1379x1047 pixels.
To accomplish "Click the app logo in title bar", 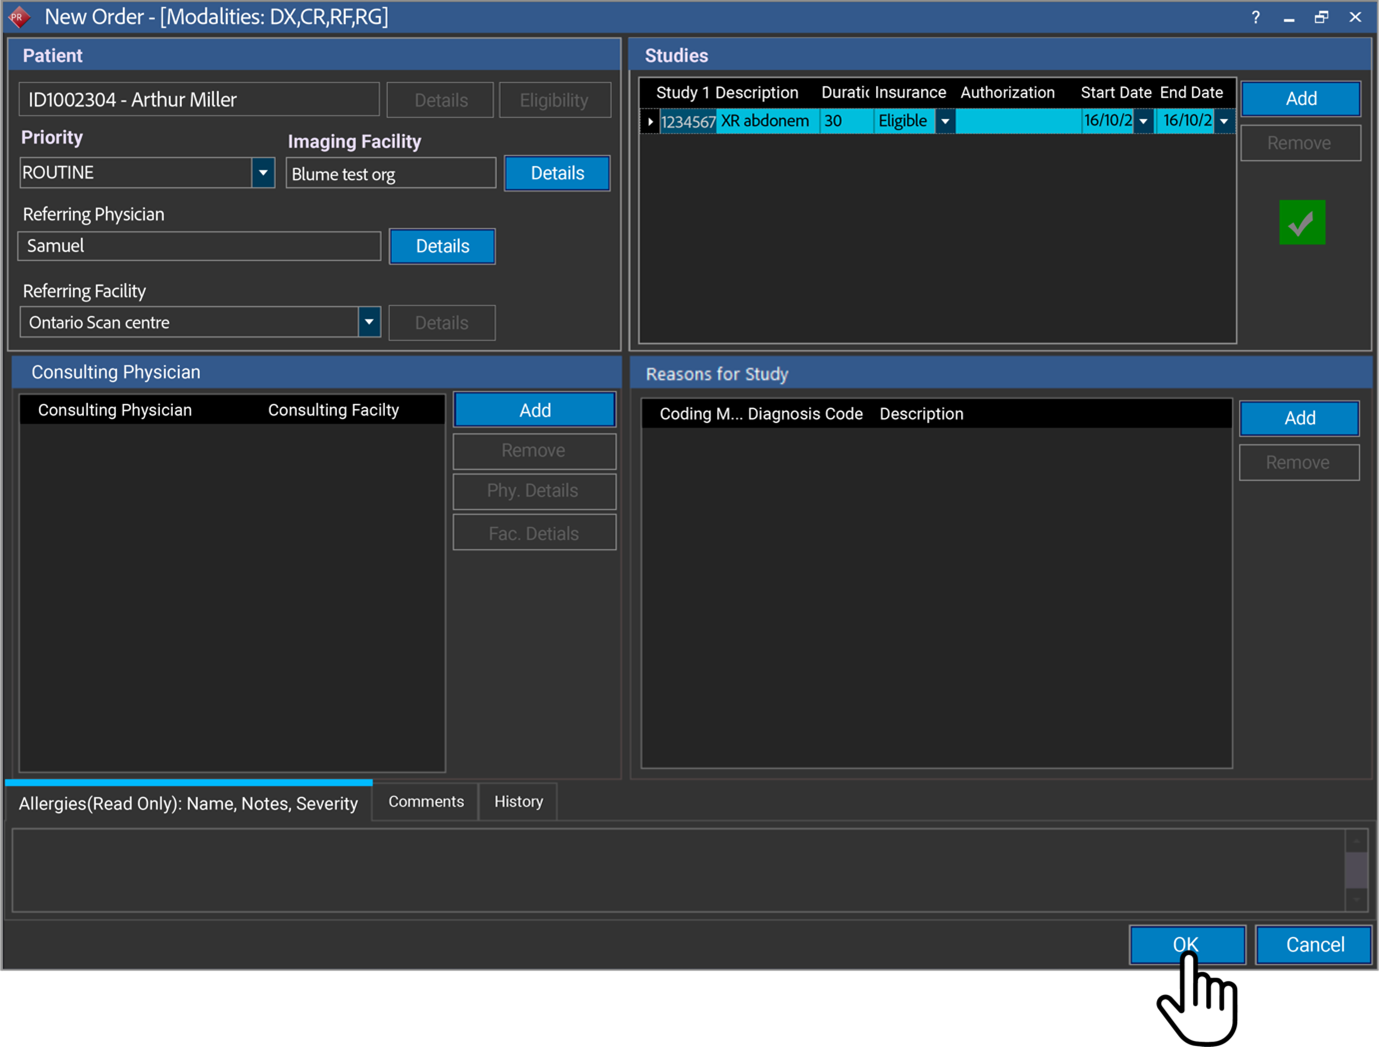I will coord(19,17).
